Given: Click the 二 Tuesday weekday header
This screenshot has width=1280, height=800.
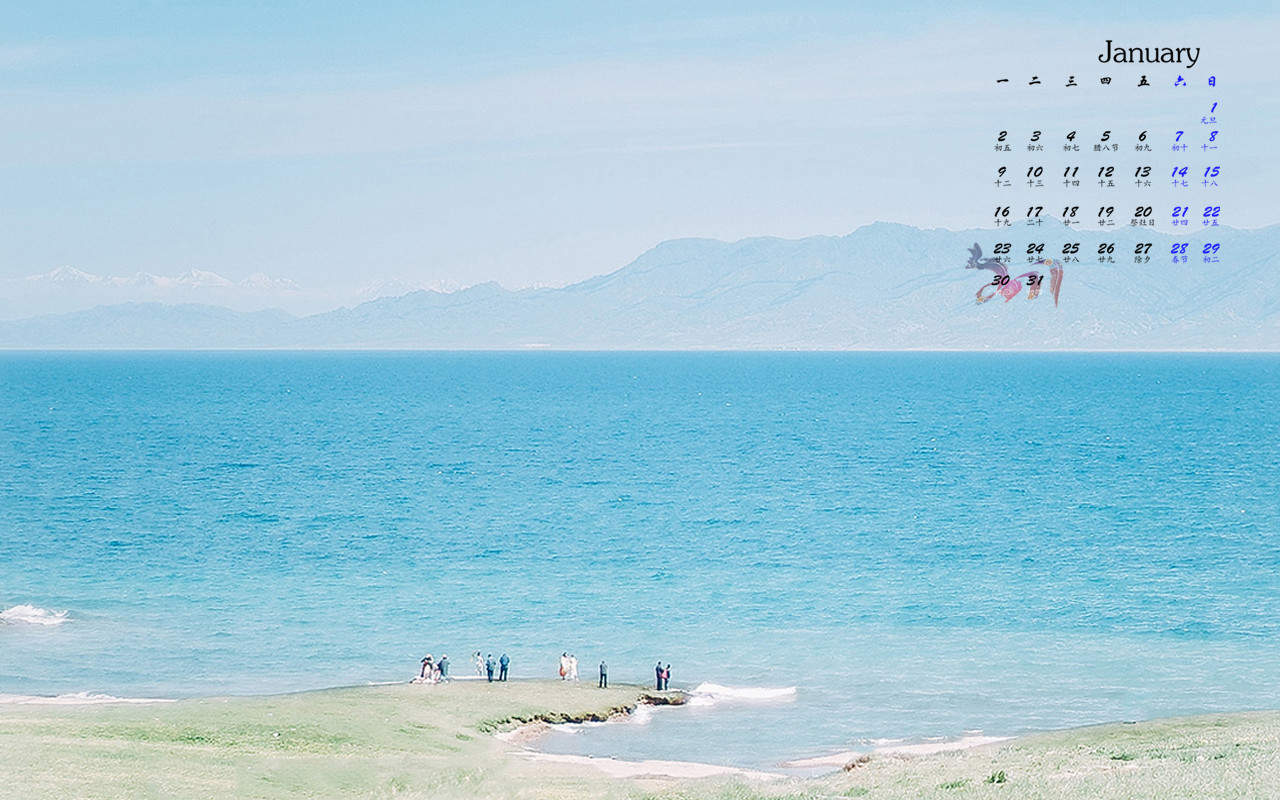Looking at the screenshot, I should click(x=1035, y=82).
